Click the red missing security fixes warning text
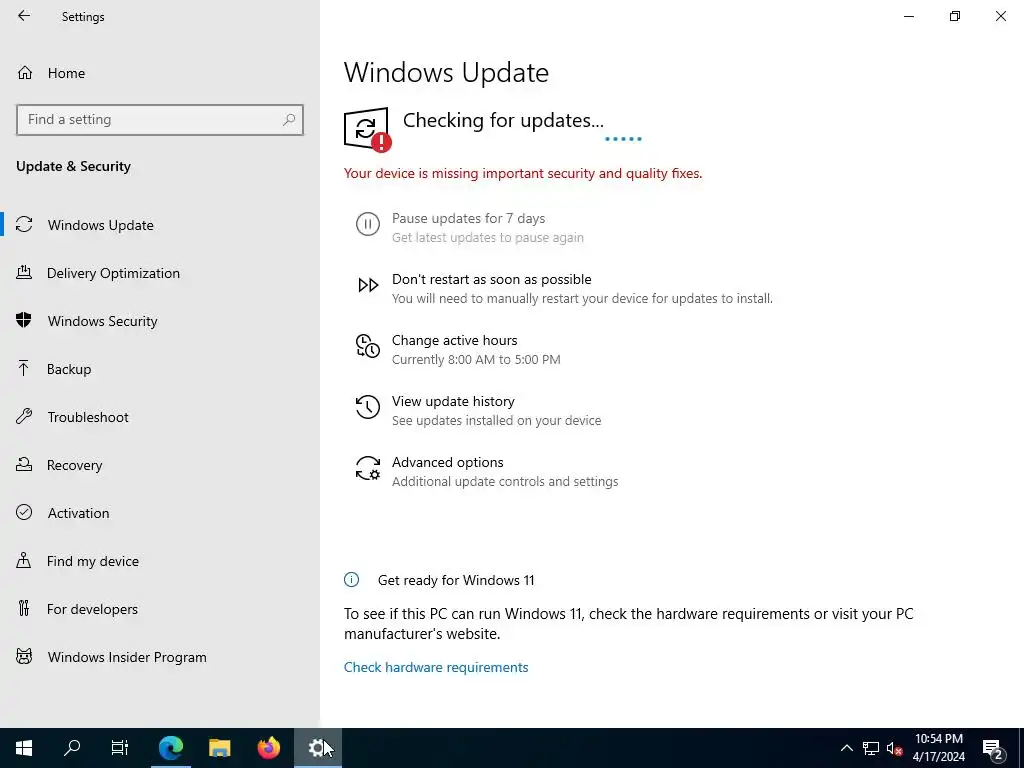Screen dimensions: 1024x768 click(523, 173)
